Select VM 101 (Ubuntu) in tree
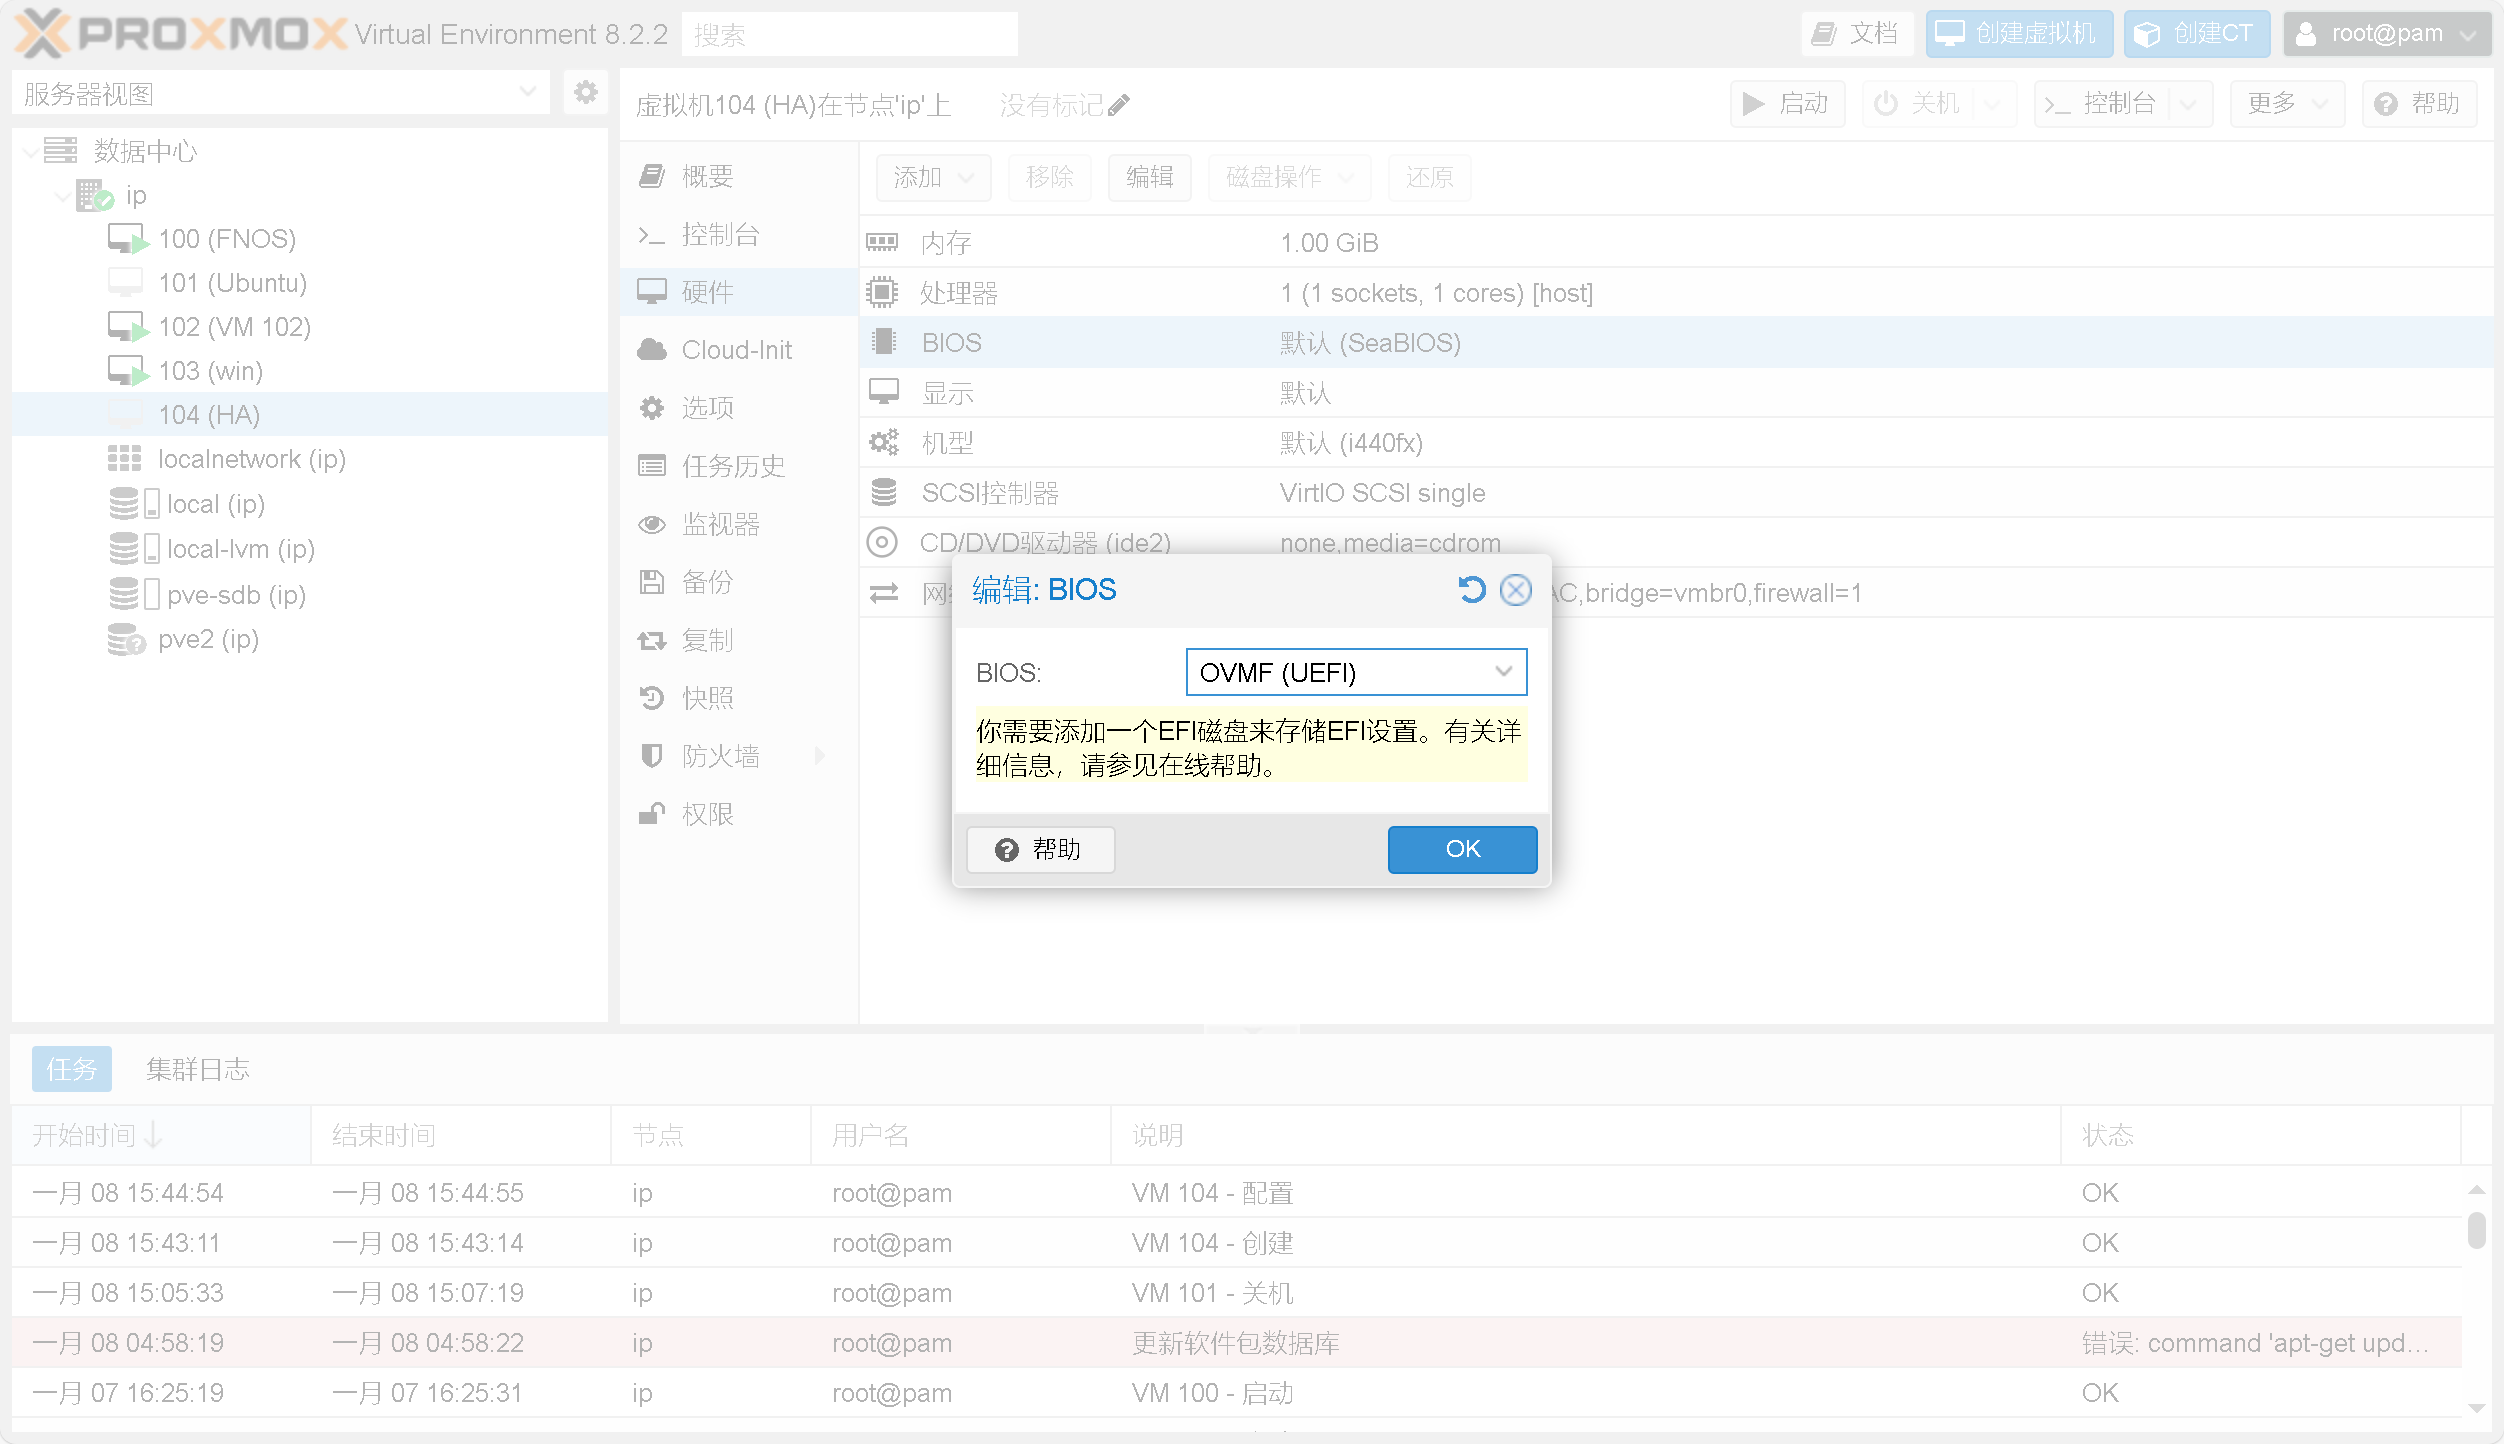 click(x=232, y=283)
